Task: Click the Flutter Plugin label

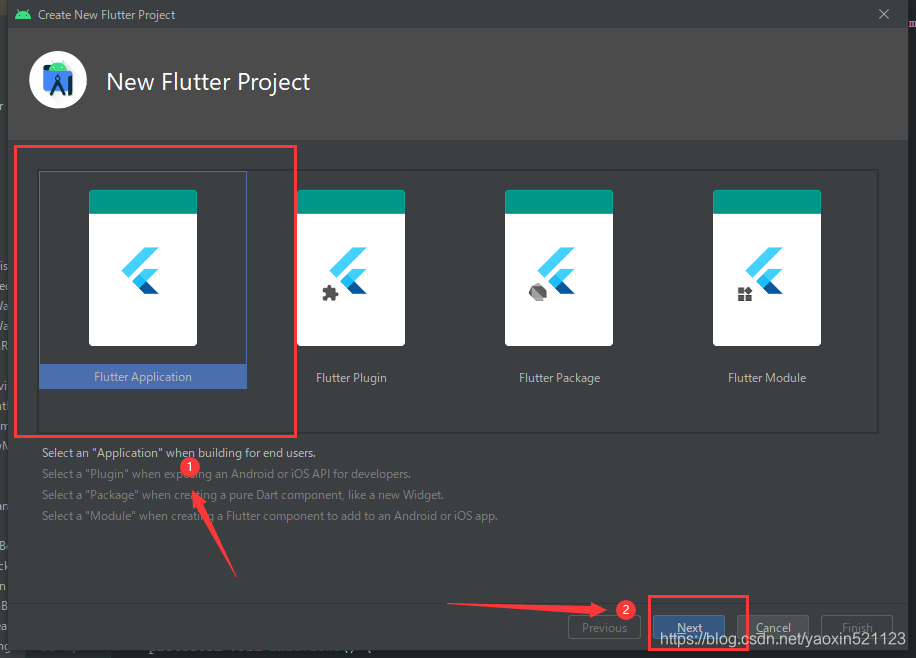Action: point(351,378)
